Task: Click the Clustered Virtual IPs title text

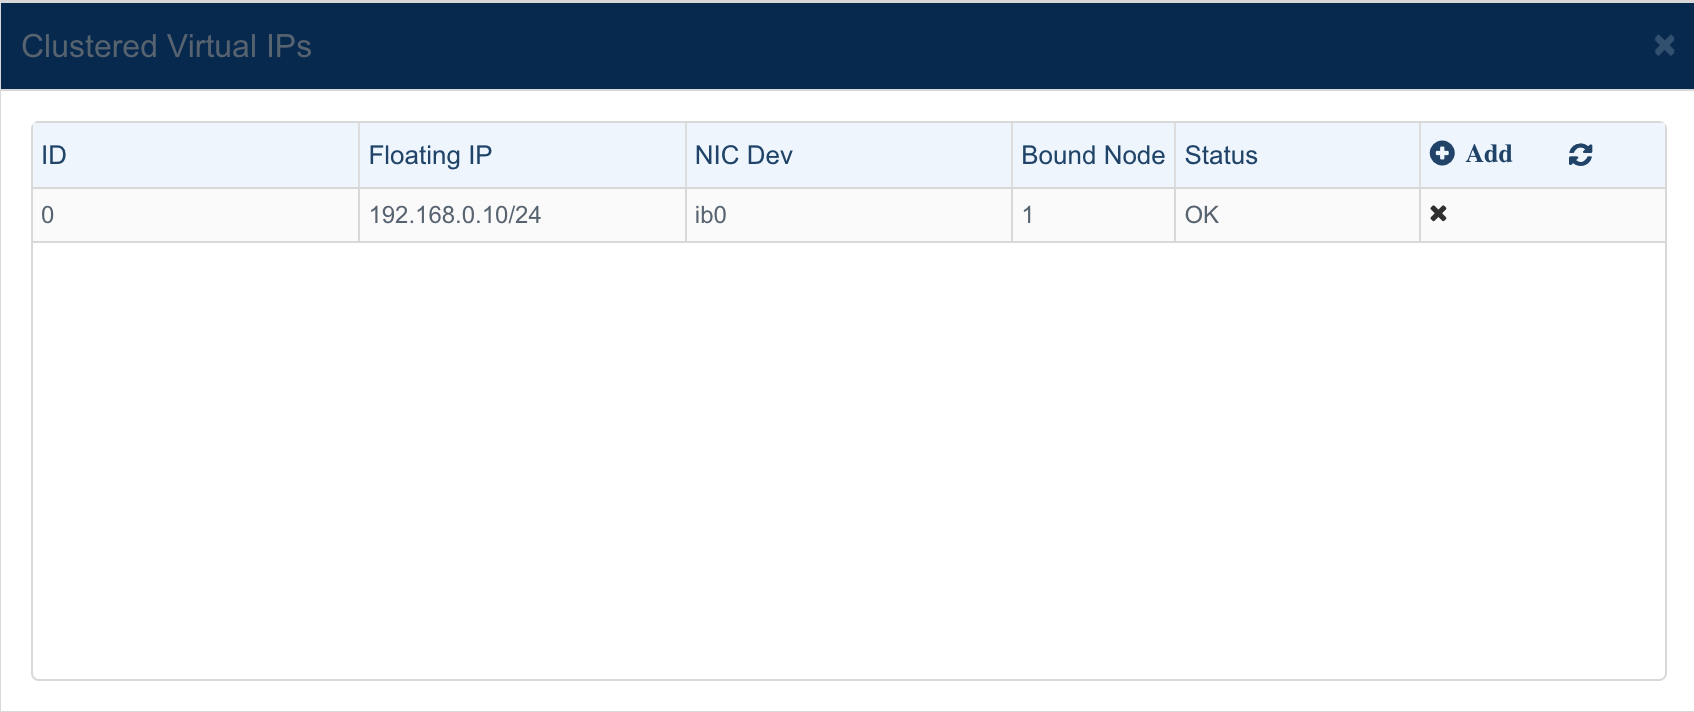Action: (166, 46)
